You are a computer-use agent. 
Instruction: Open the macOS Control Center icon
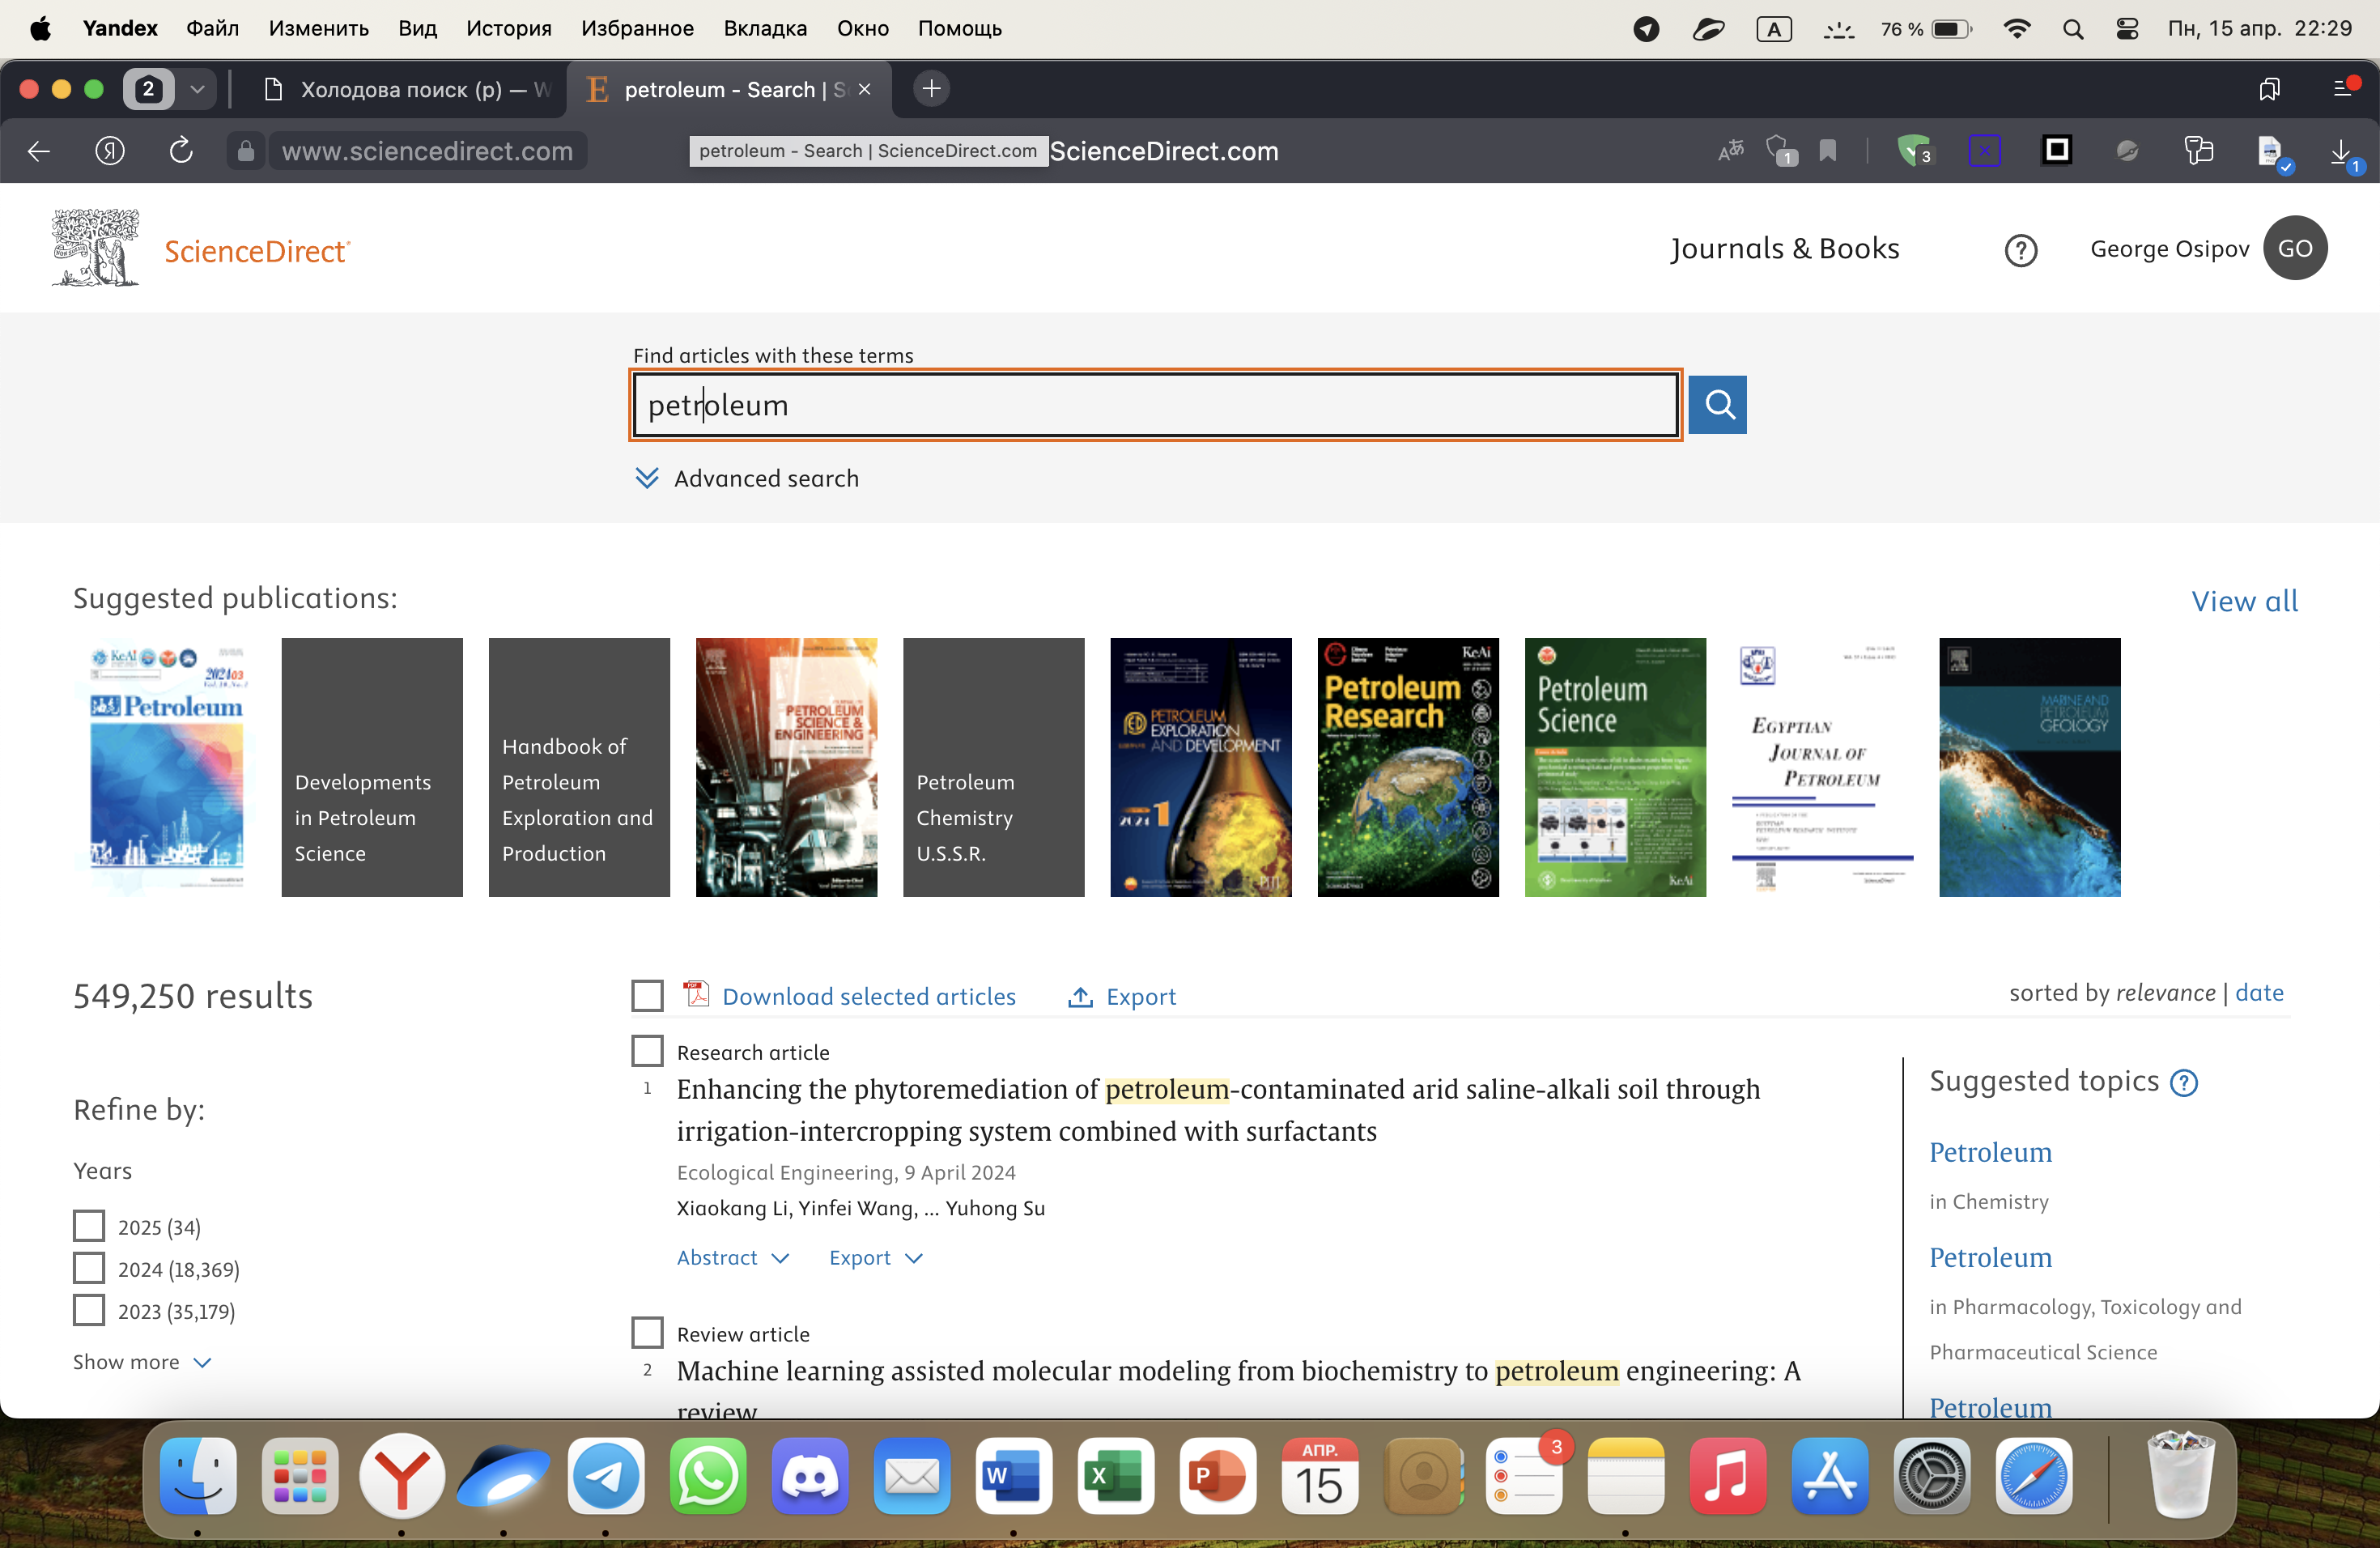coord(2127,29)
